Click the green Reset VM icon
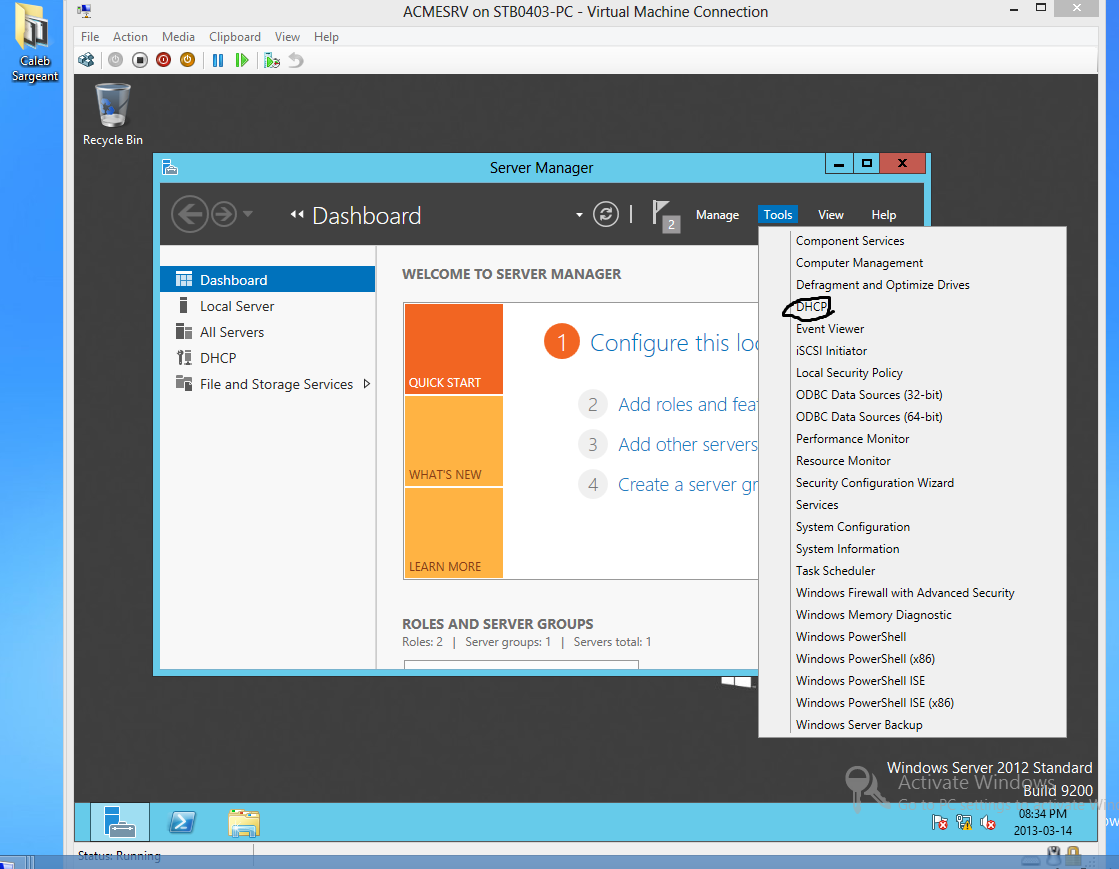The image size is (1119, 869). pyautogui.click(x=242, y=60)
